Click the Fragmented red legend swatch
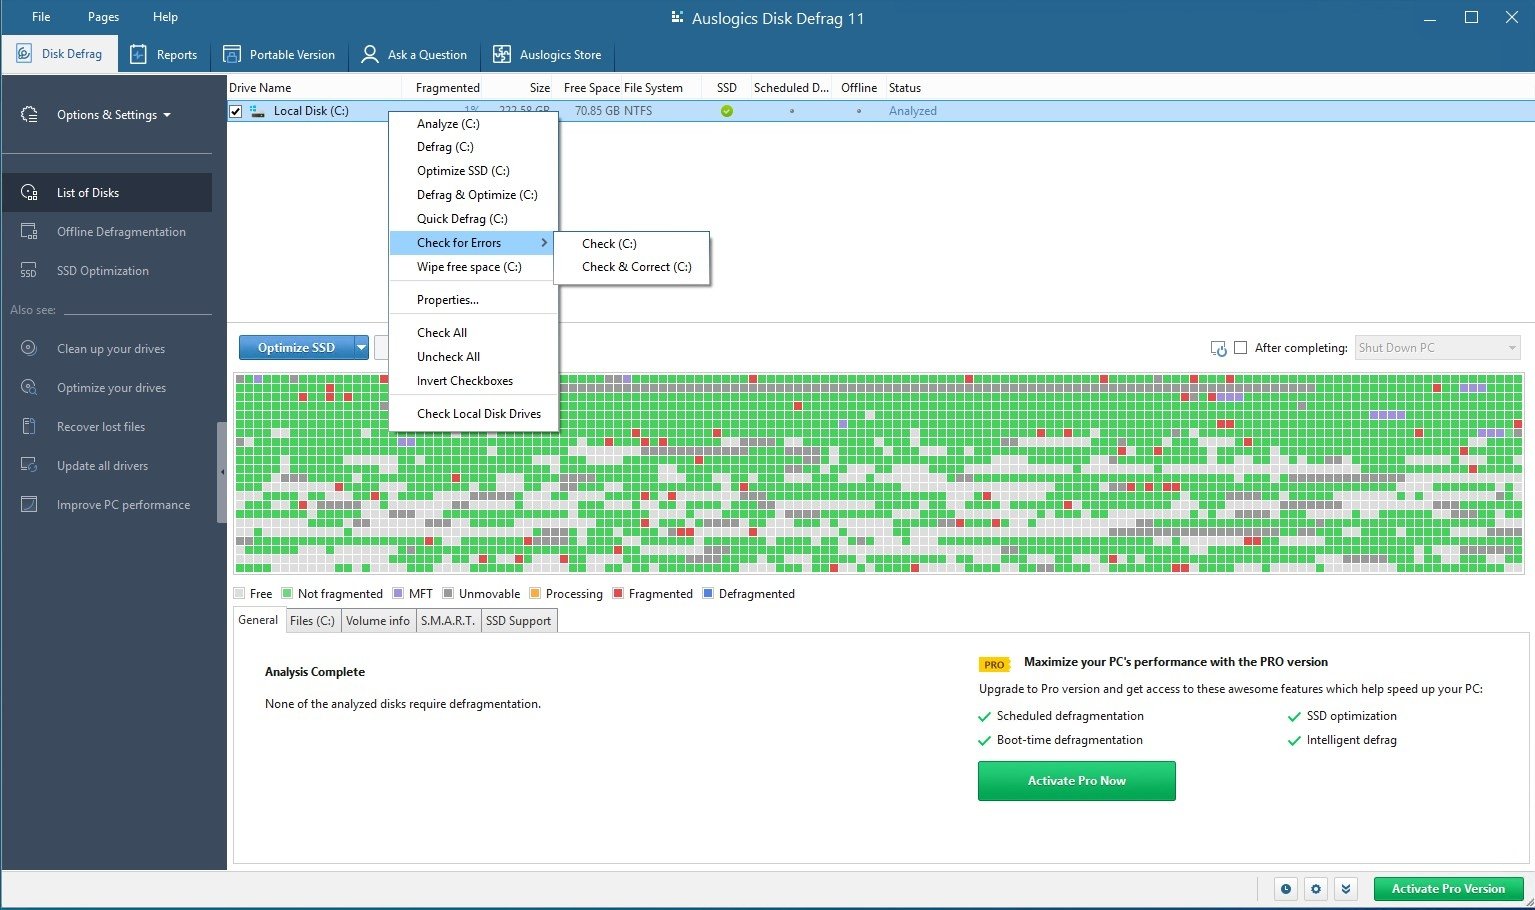 (618, 593)
